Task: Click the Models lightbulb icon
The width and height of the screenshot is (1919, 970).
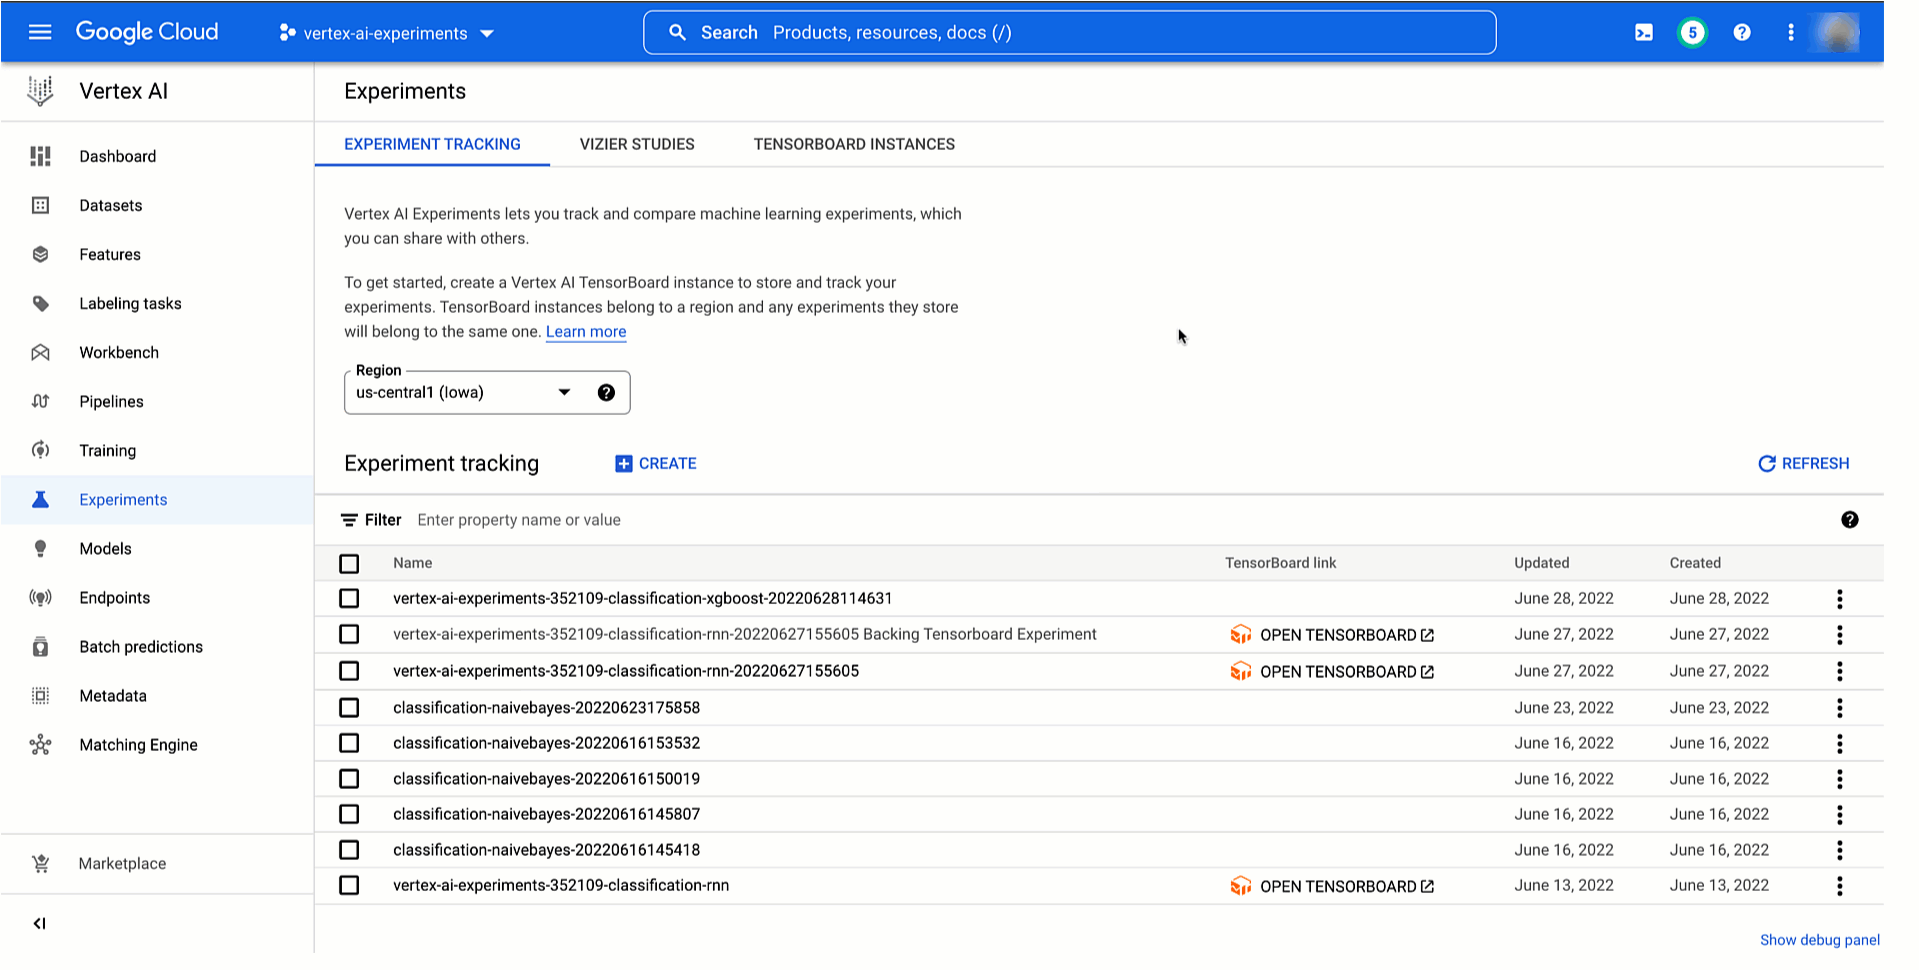Action: click(x=40, y=548)
